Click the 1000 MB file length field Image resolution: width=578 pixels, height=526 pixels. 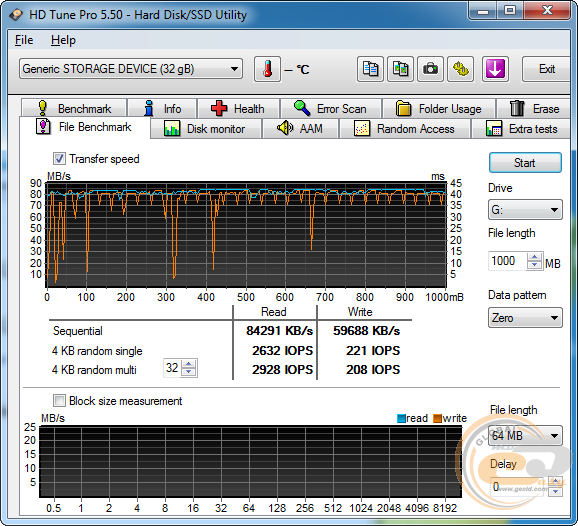(x=508, y=261)
